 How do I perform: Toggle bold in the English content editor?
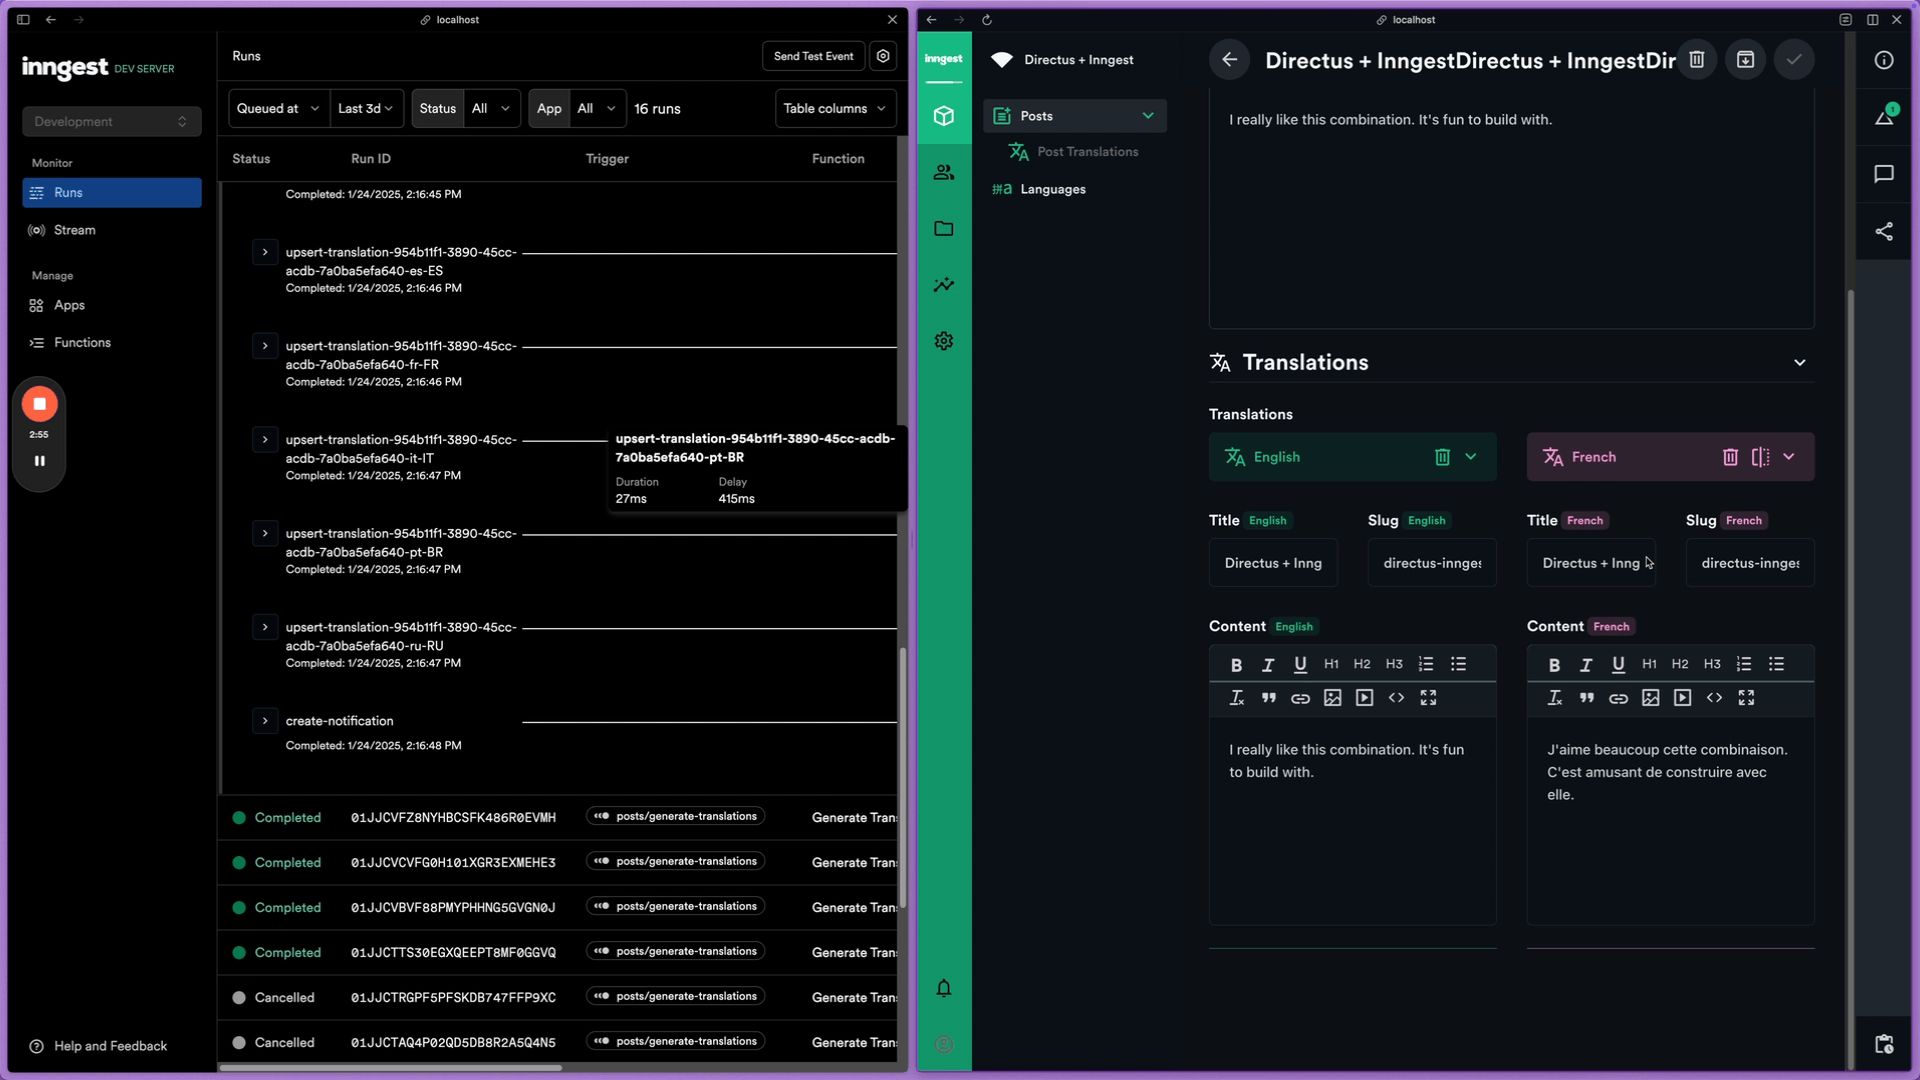click(1236, 663)
